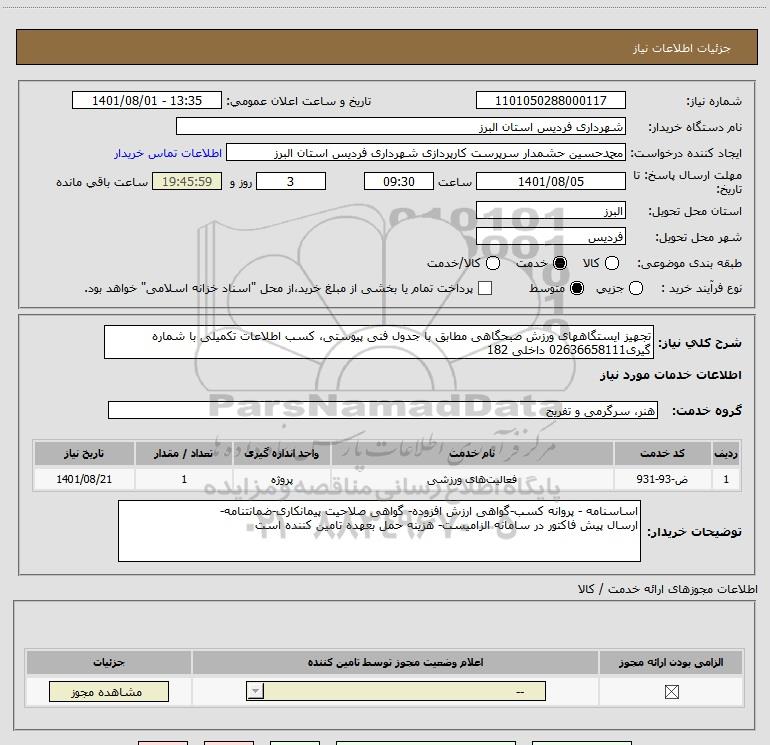The height and width of the screenshot is (745, 770).
Task: Click request creator name field
Action: point(426,153)
